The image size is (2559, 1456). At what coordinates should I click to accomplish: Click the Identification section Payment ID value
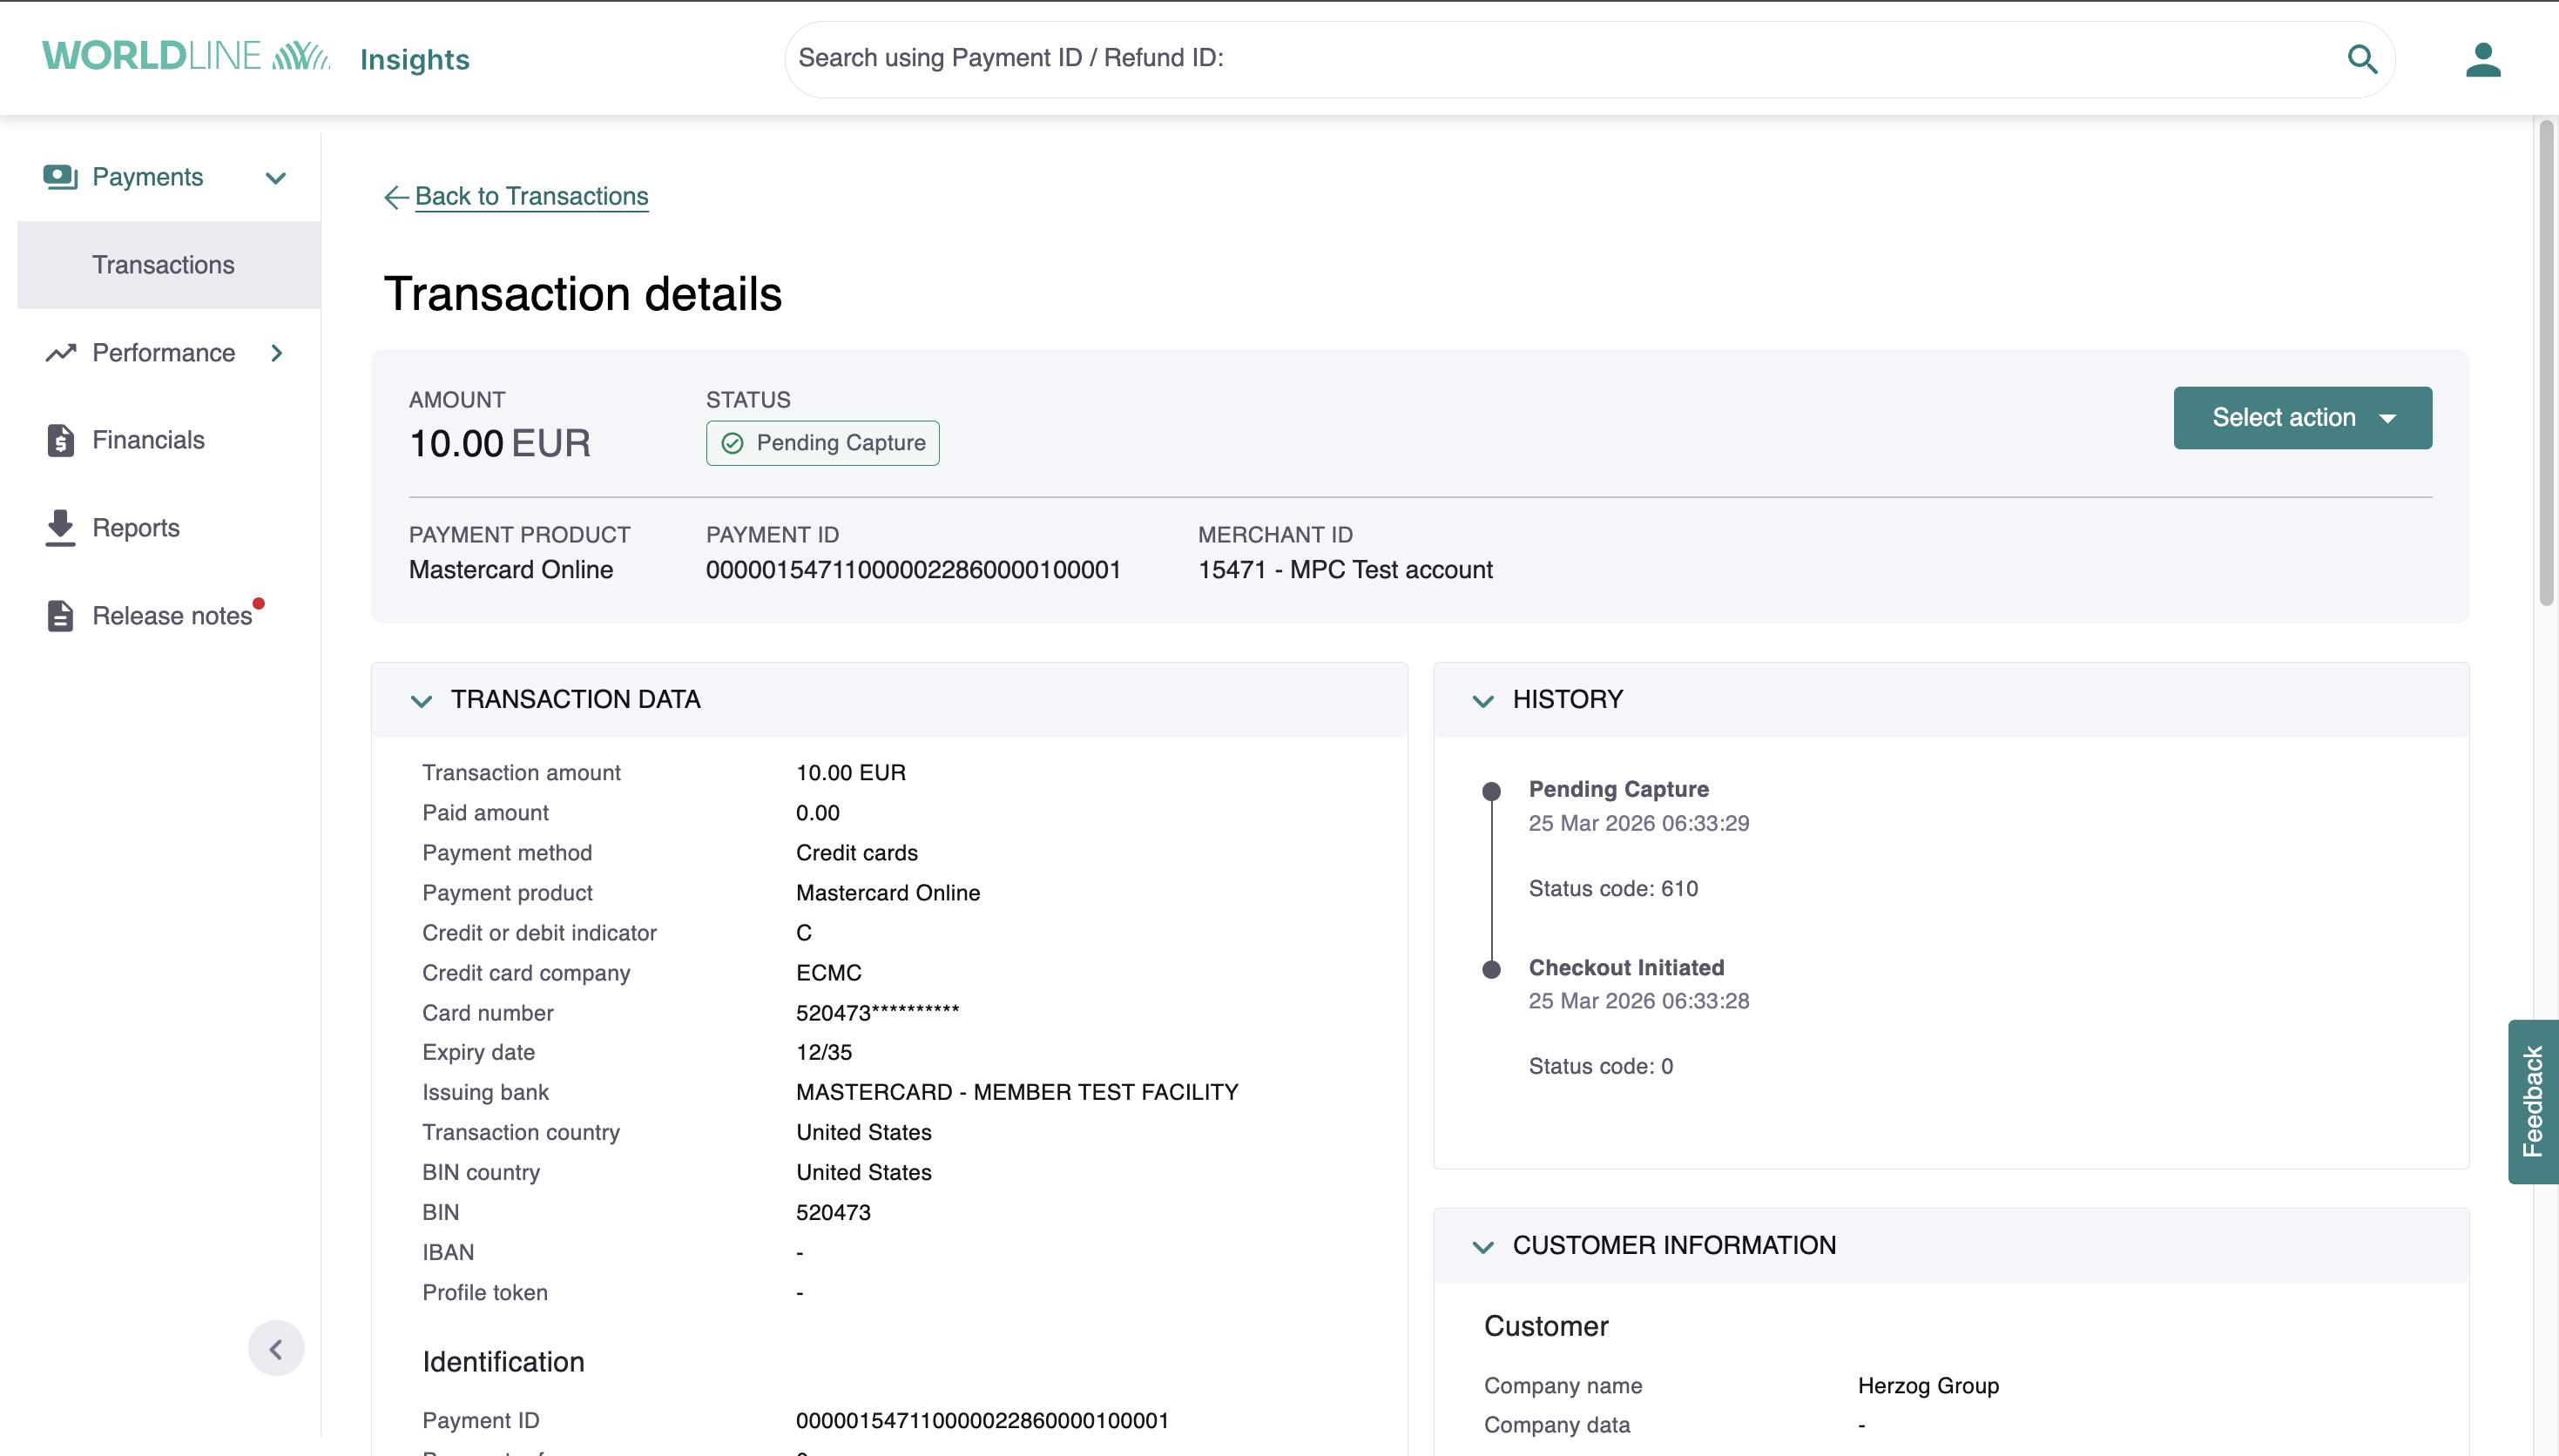(982, 1421)
